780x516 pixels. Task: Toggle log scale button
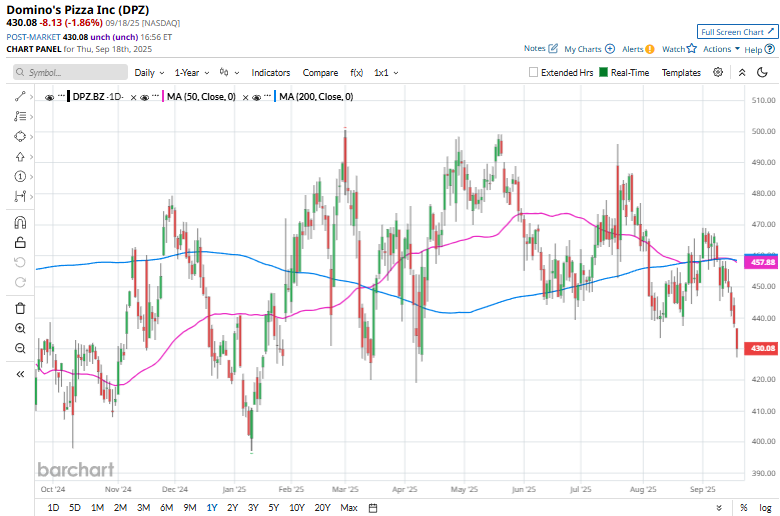765,508
